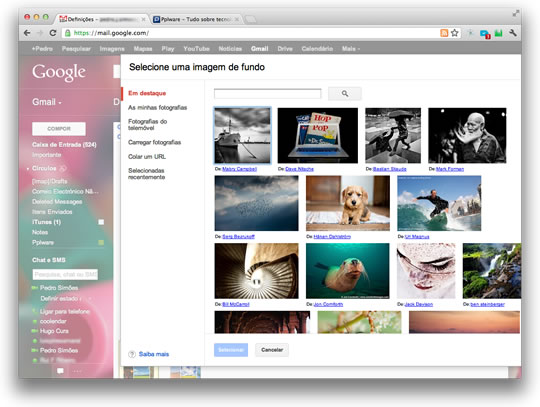Open author link under the sea lion photo
The width and height of the screenshot is (540, 407).
(328, 304)
